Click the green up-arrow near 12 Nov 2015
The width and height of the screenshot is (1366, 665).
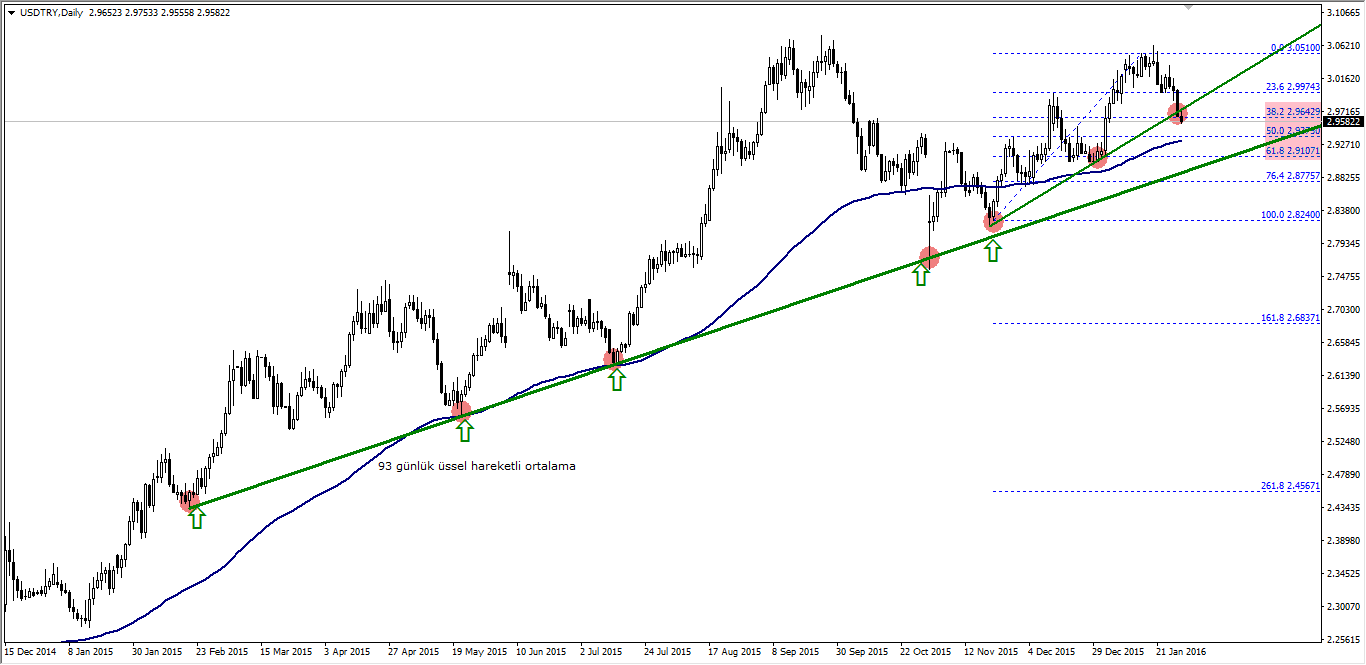click(992, 252)
